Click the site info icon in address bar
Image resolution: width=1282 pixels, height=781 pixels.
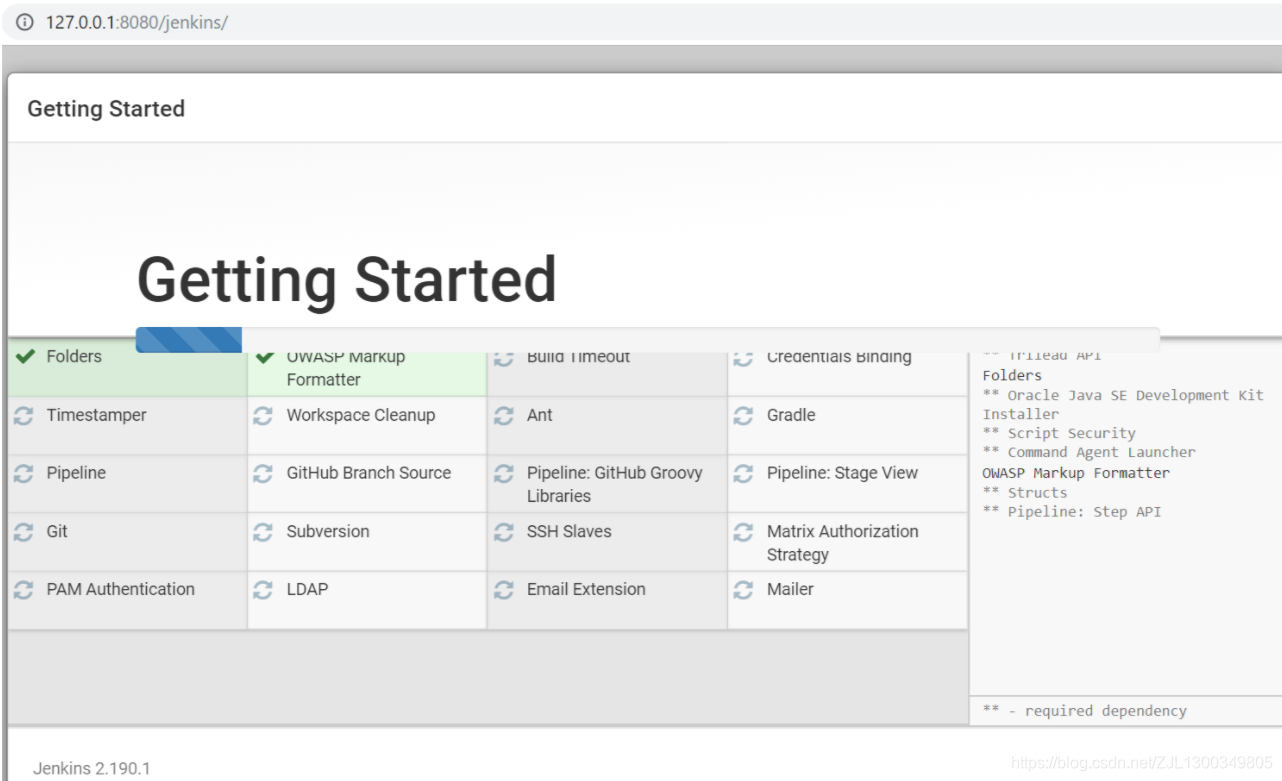tap(25, 22)
